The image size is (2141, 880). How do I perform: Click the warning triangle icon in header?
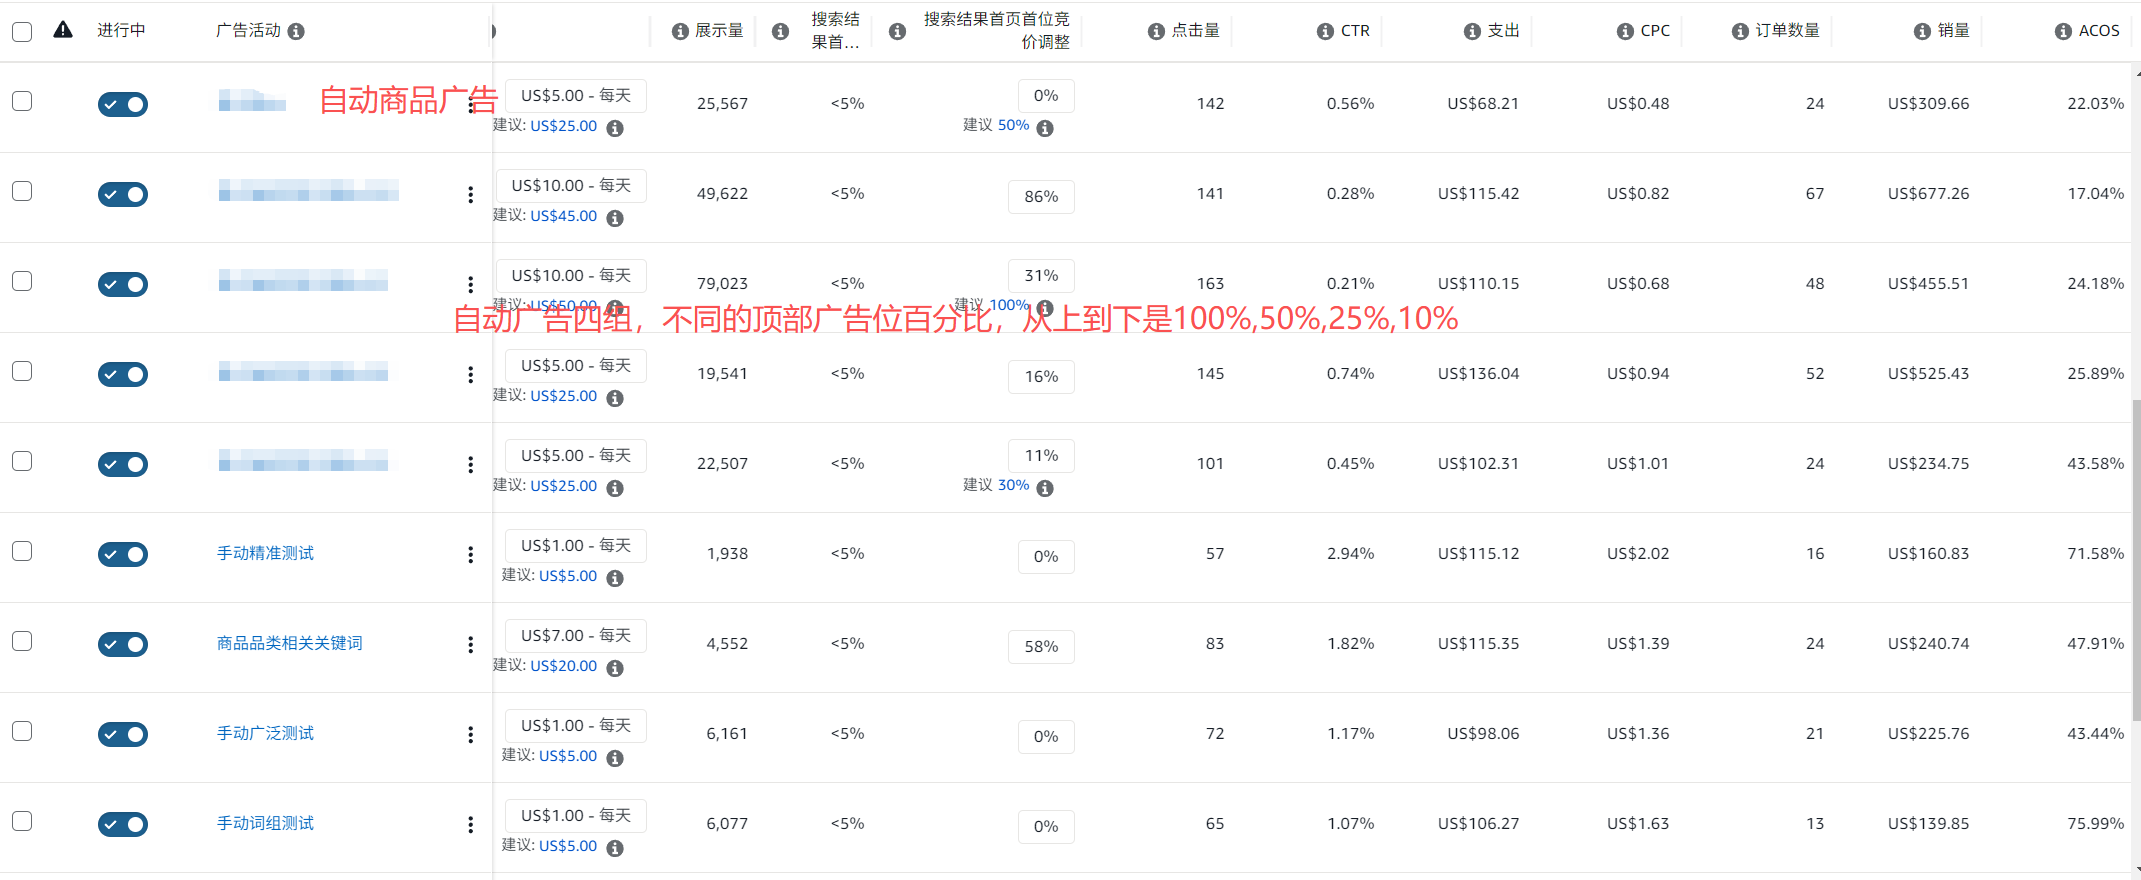pyautogui.click(x=63, y=30)
